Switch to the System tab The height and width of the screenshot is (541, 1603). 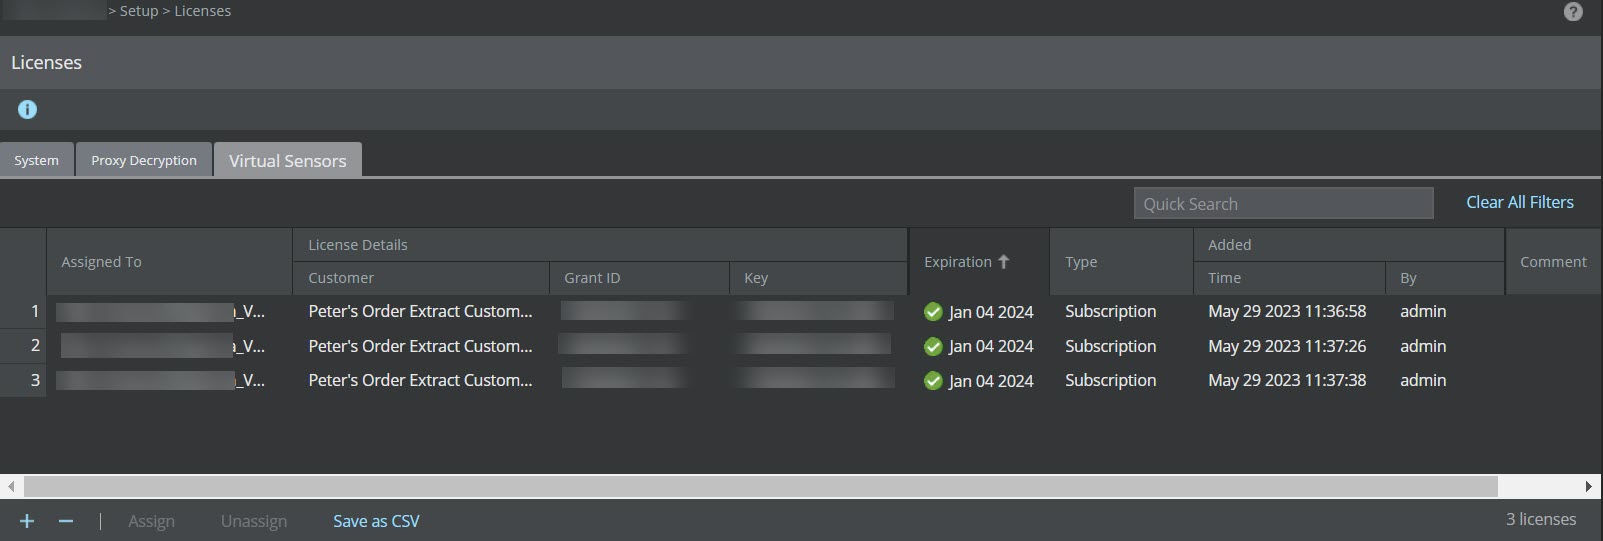coord(37,160)
